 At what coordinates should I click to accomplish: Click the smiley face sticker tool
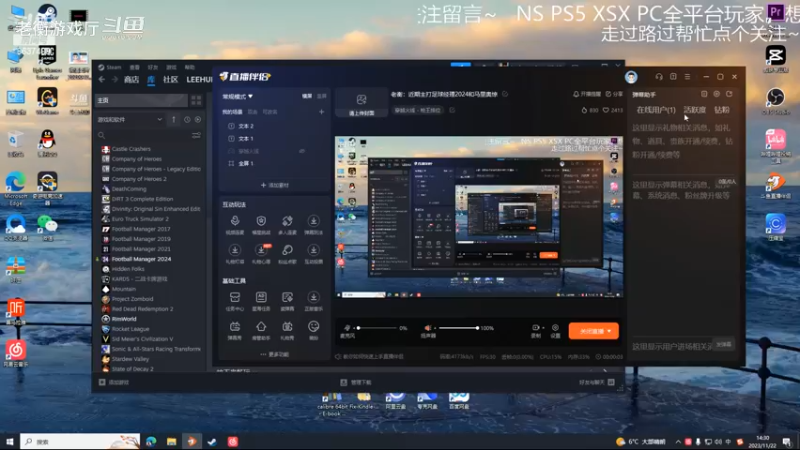pyautogui.click(x=313, y=327)
